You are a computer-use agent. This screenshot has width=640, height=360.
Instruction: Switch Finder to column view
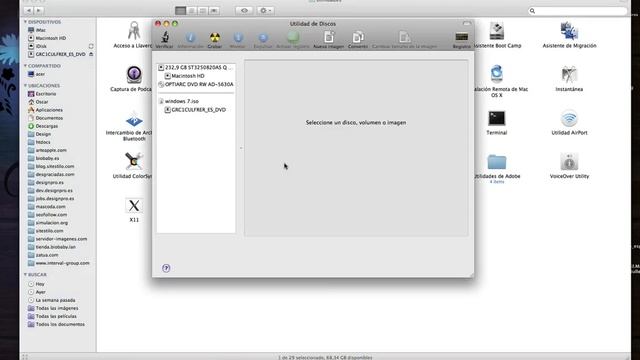(x=202, y=11)
